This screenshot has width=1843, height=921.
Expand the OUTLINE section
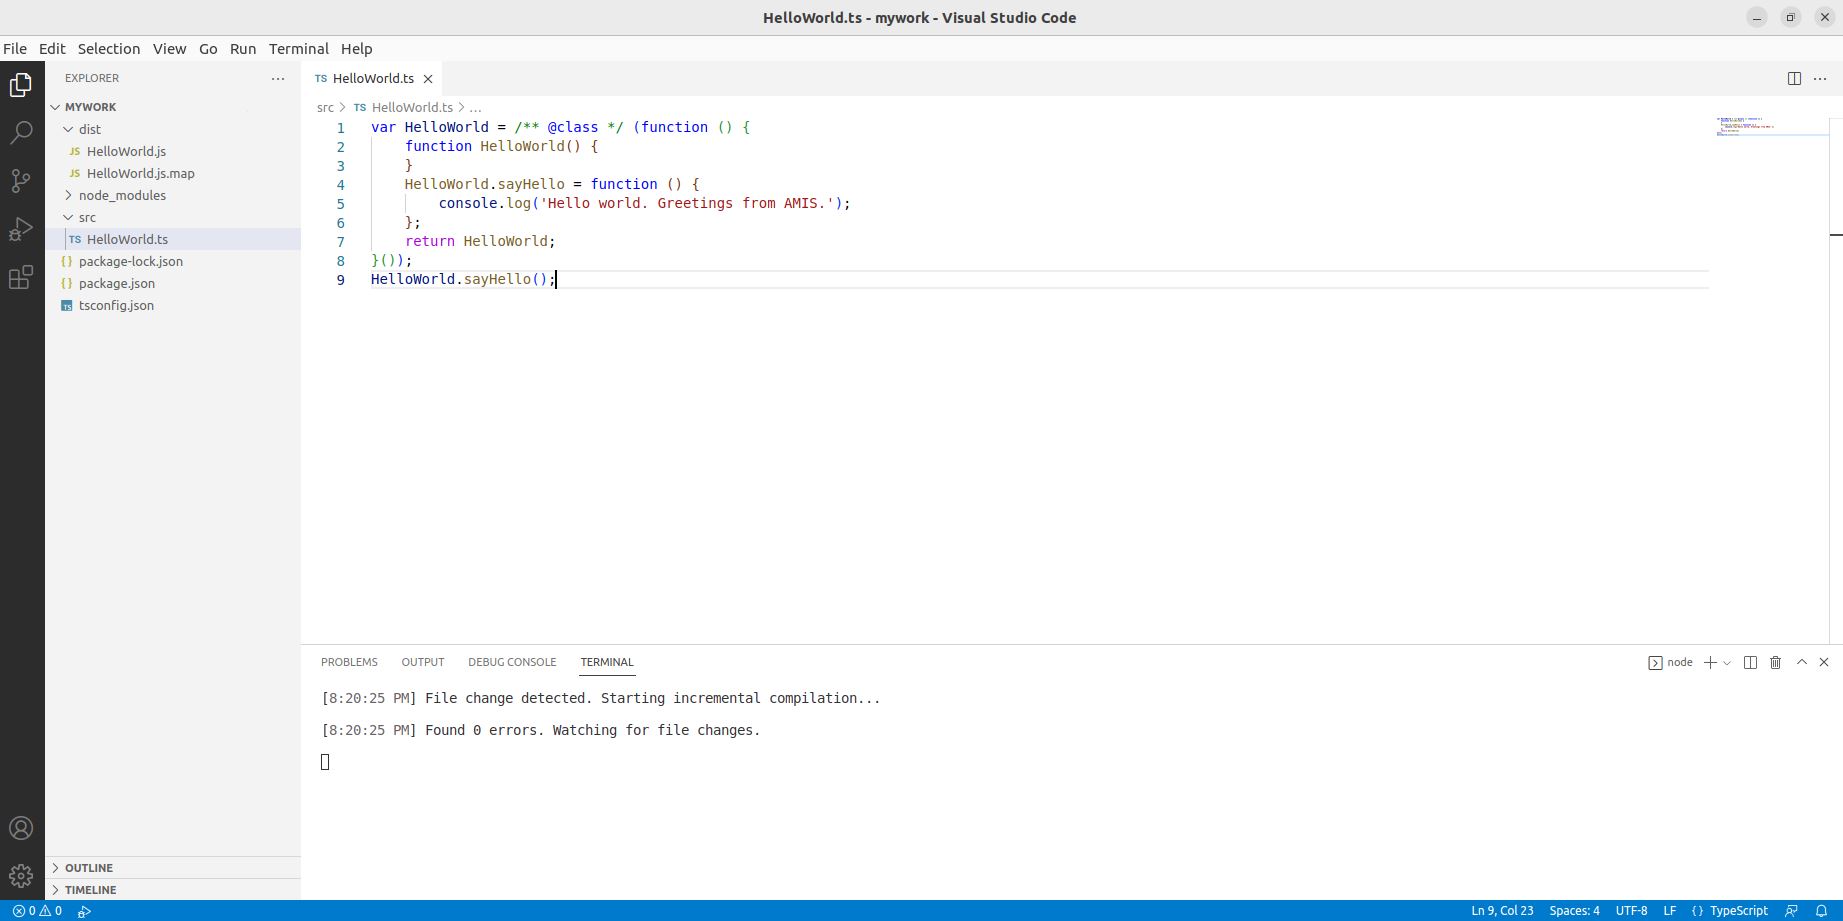click(x=88, y=867)
